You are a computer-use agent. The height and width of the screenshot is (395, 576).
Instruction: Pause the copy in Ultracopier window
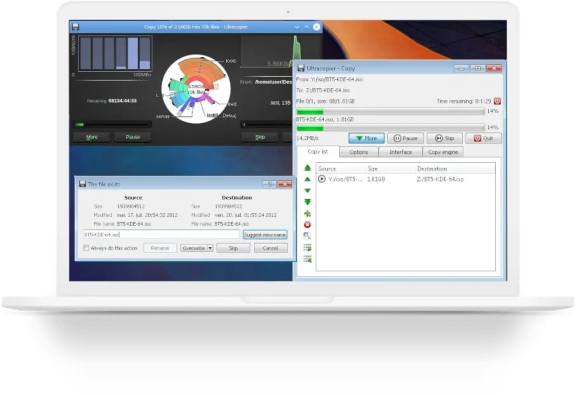click(x=406, y=138)
